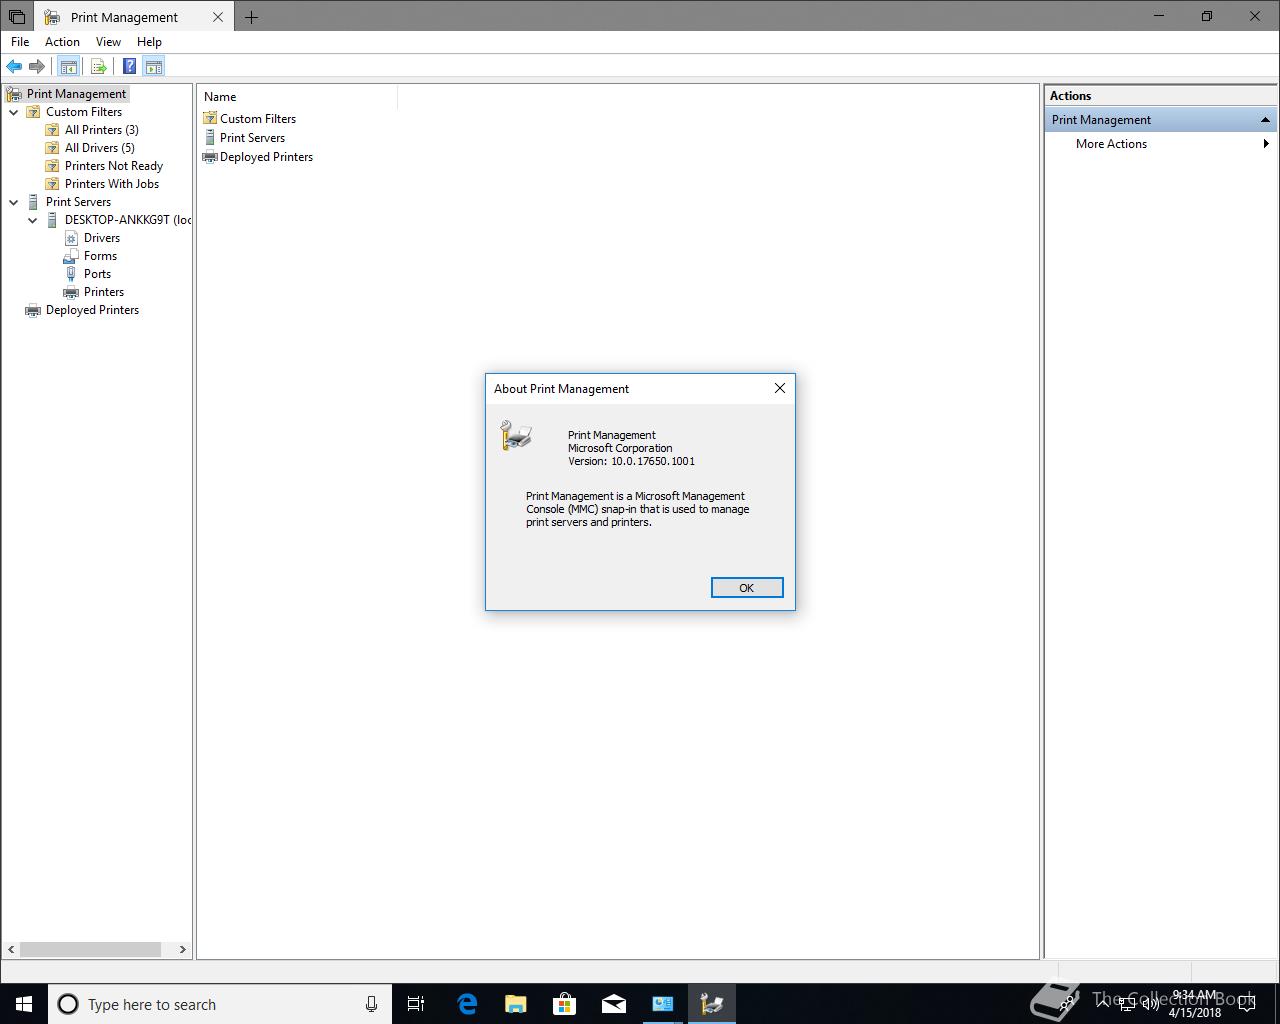Open the View menu
Image resolution: width=1280 pixels, height=1024 pixels.
108,42
